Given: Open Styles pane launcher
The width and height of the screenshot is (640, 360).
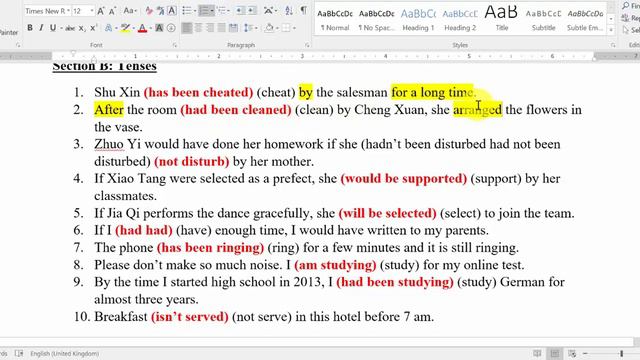Looking at the screenshot, I should (x=613, y=45).
